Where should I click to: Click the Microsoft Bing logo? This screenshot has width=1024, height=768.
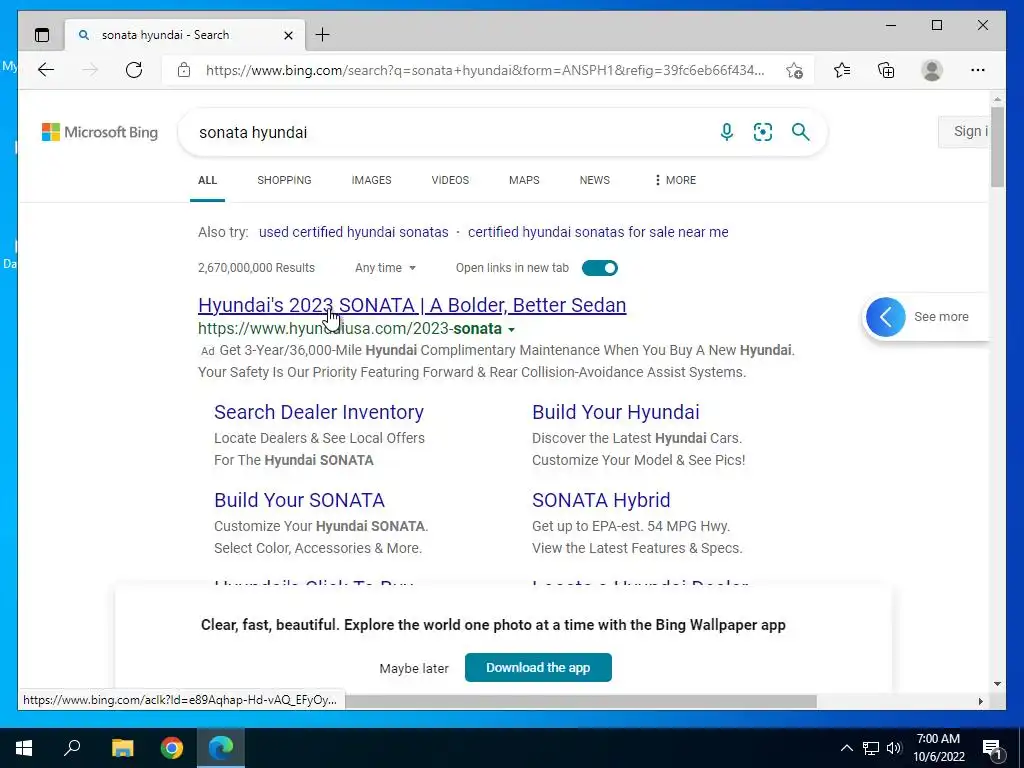click(x=100, y=132)
